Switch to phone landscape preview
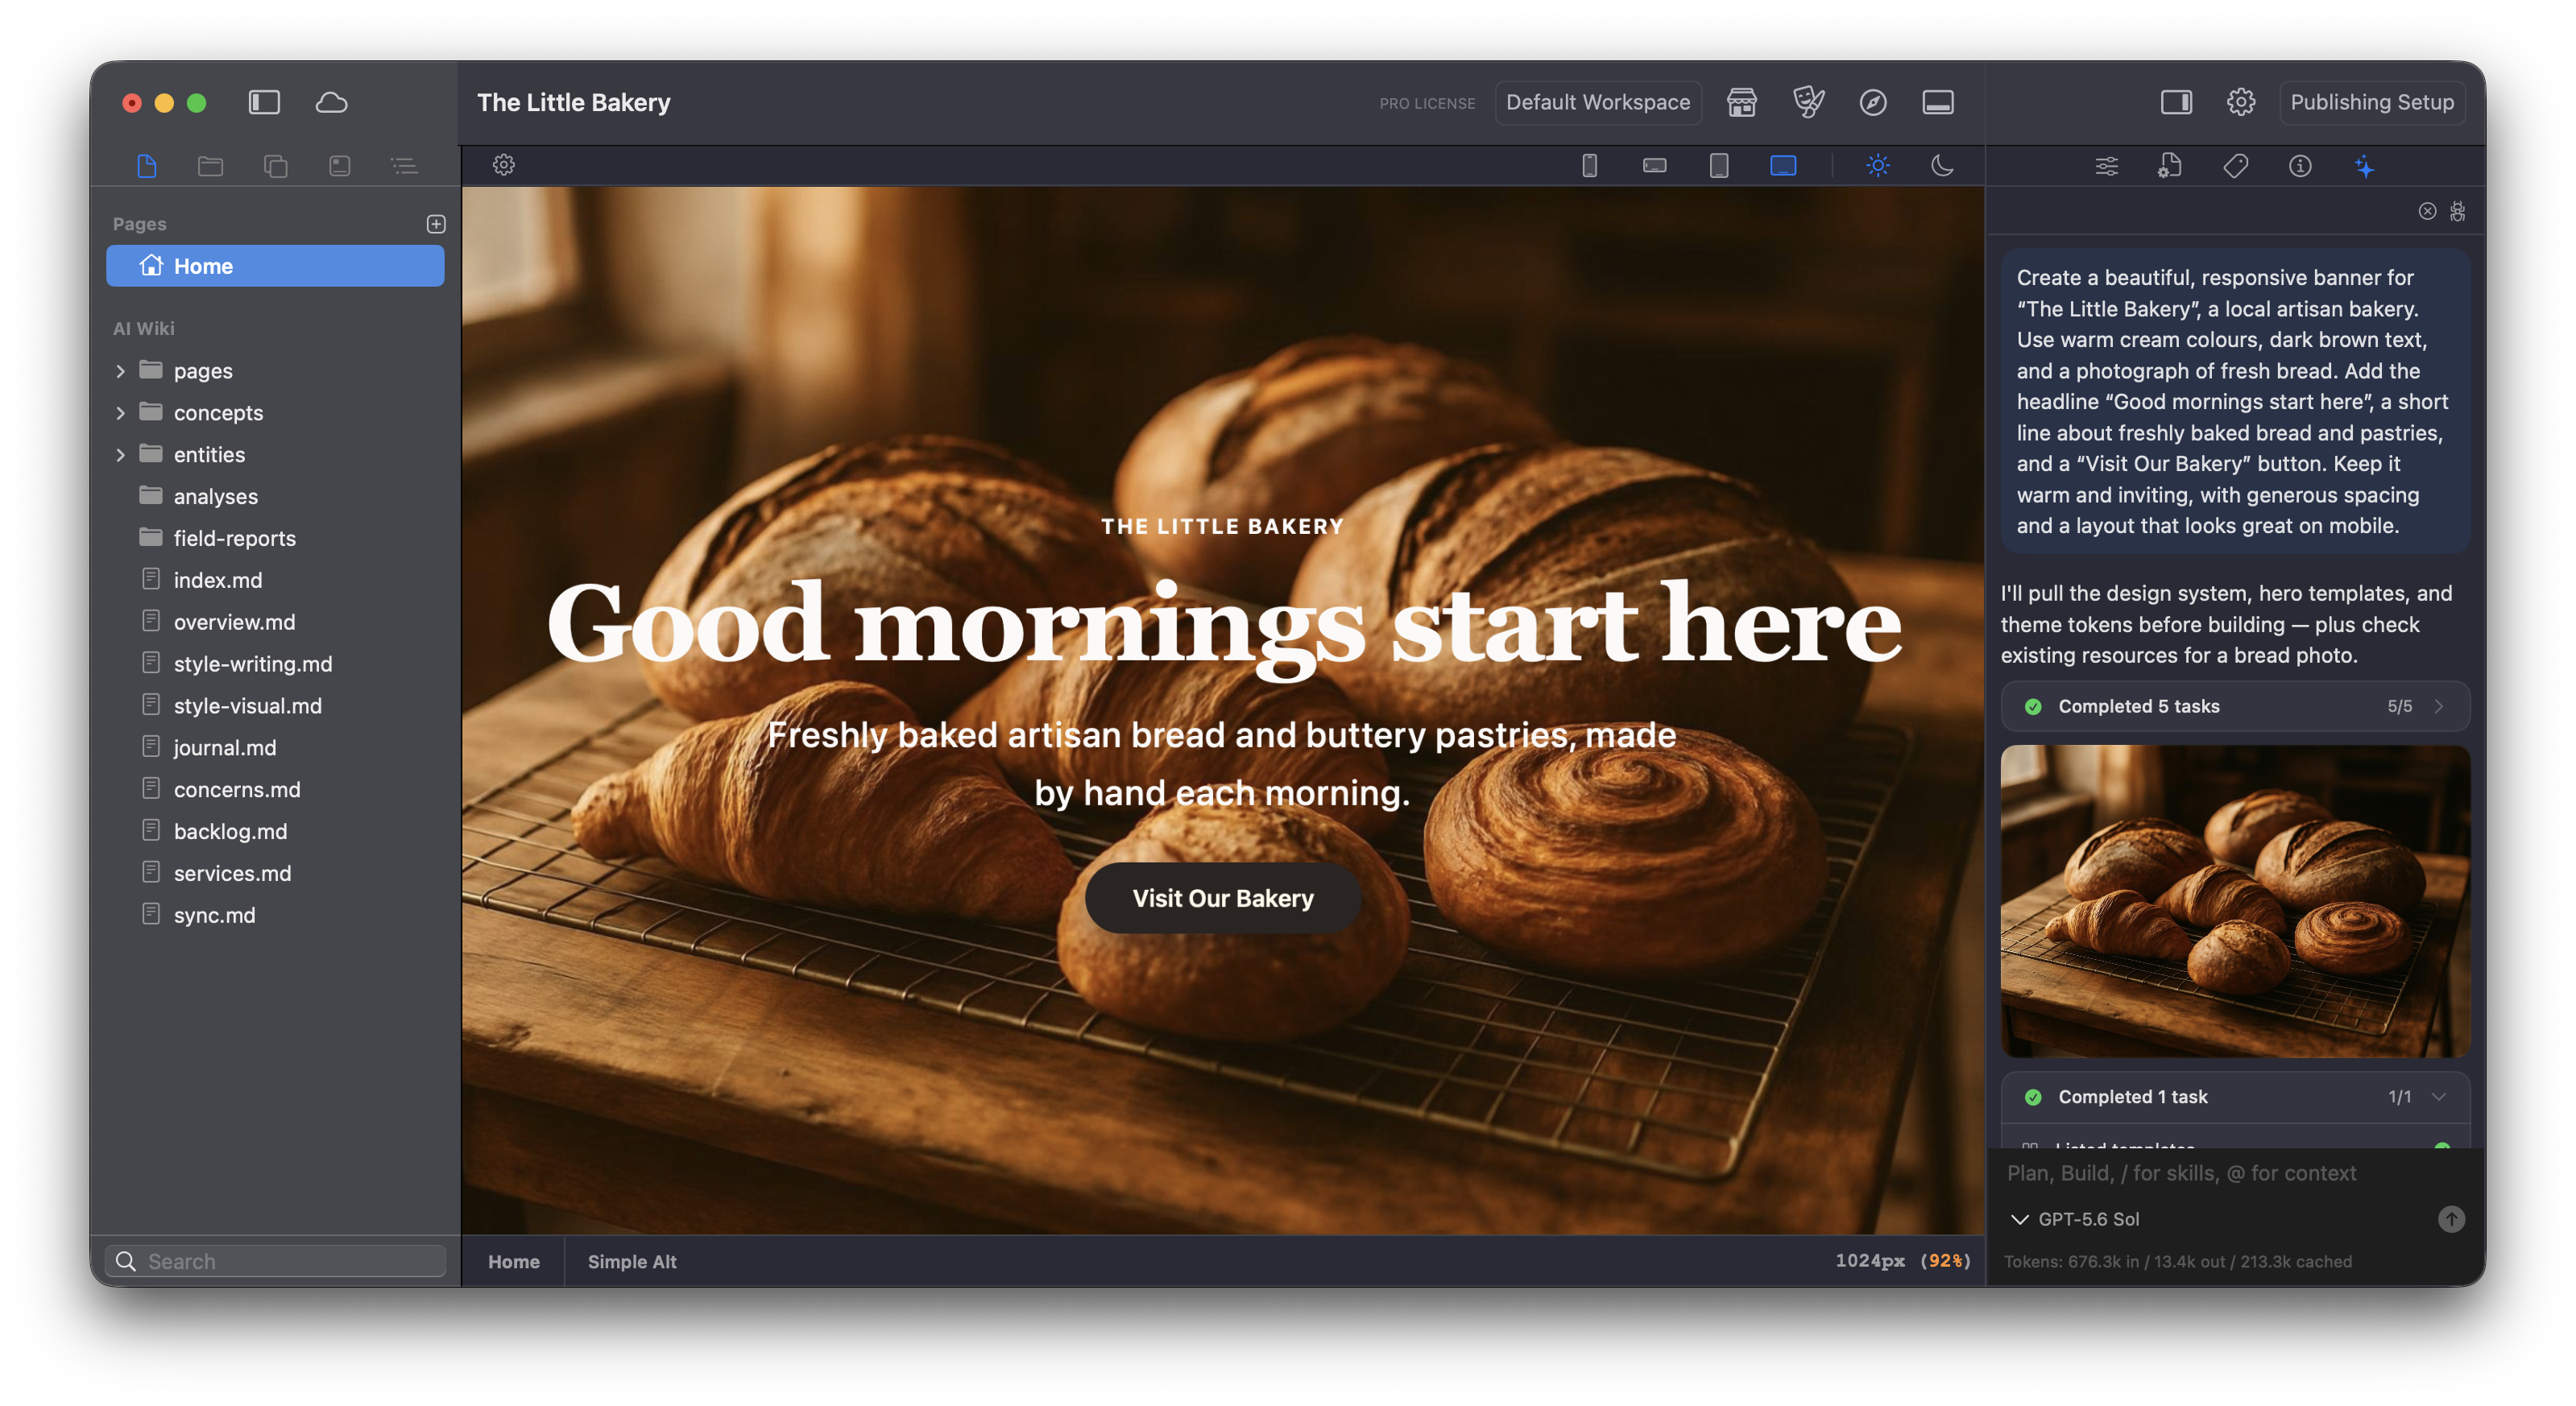This screenshot has height=1406, width=2576. coord(1654,165)
